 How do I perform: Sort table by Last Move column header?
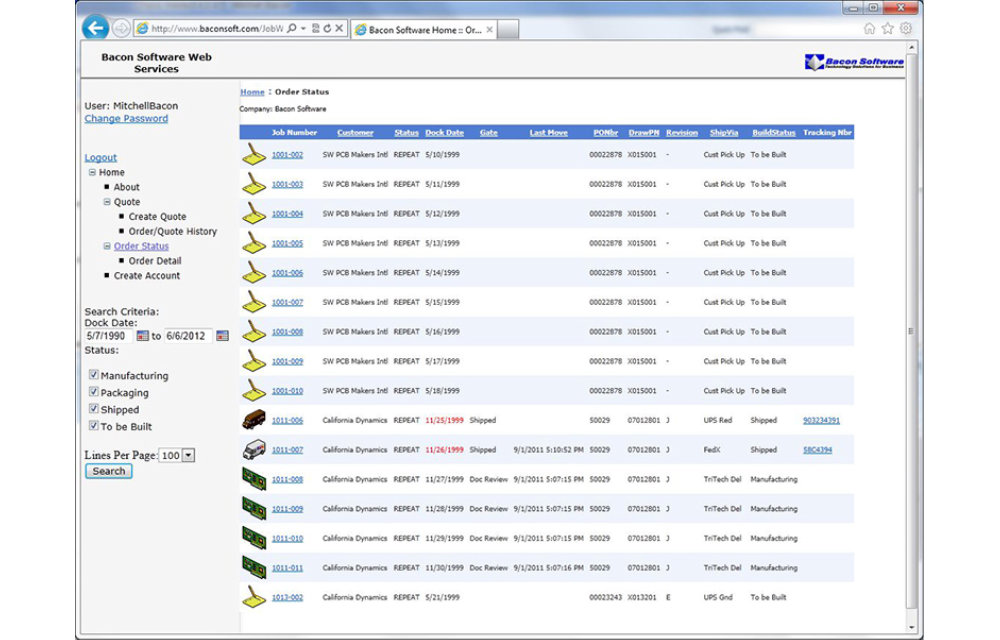[x=548, y=133]
